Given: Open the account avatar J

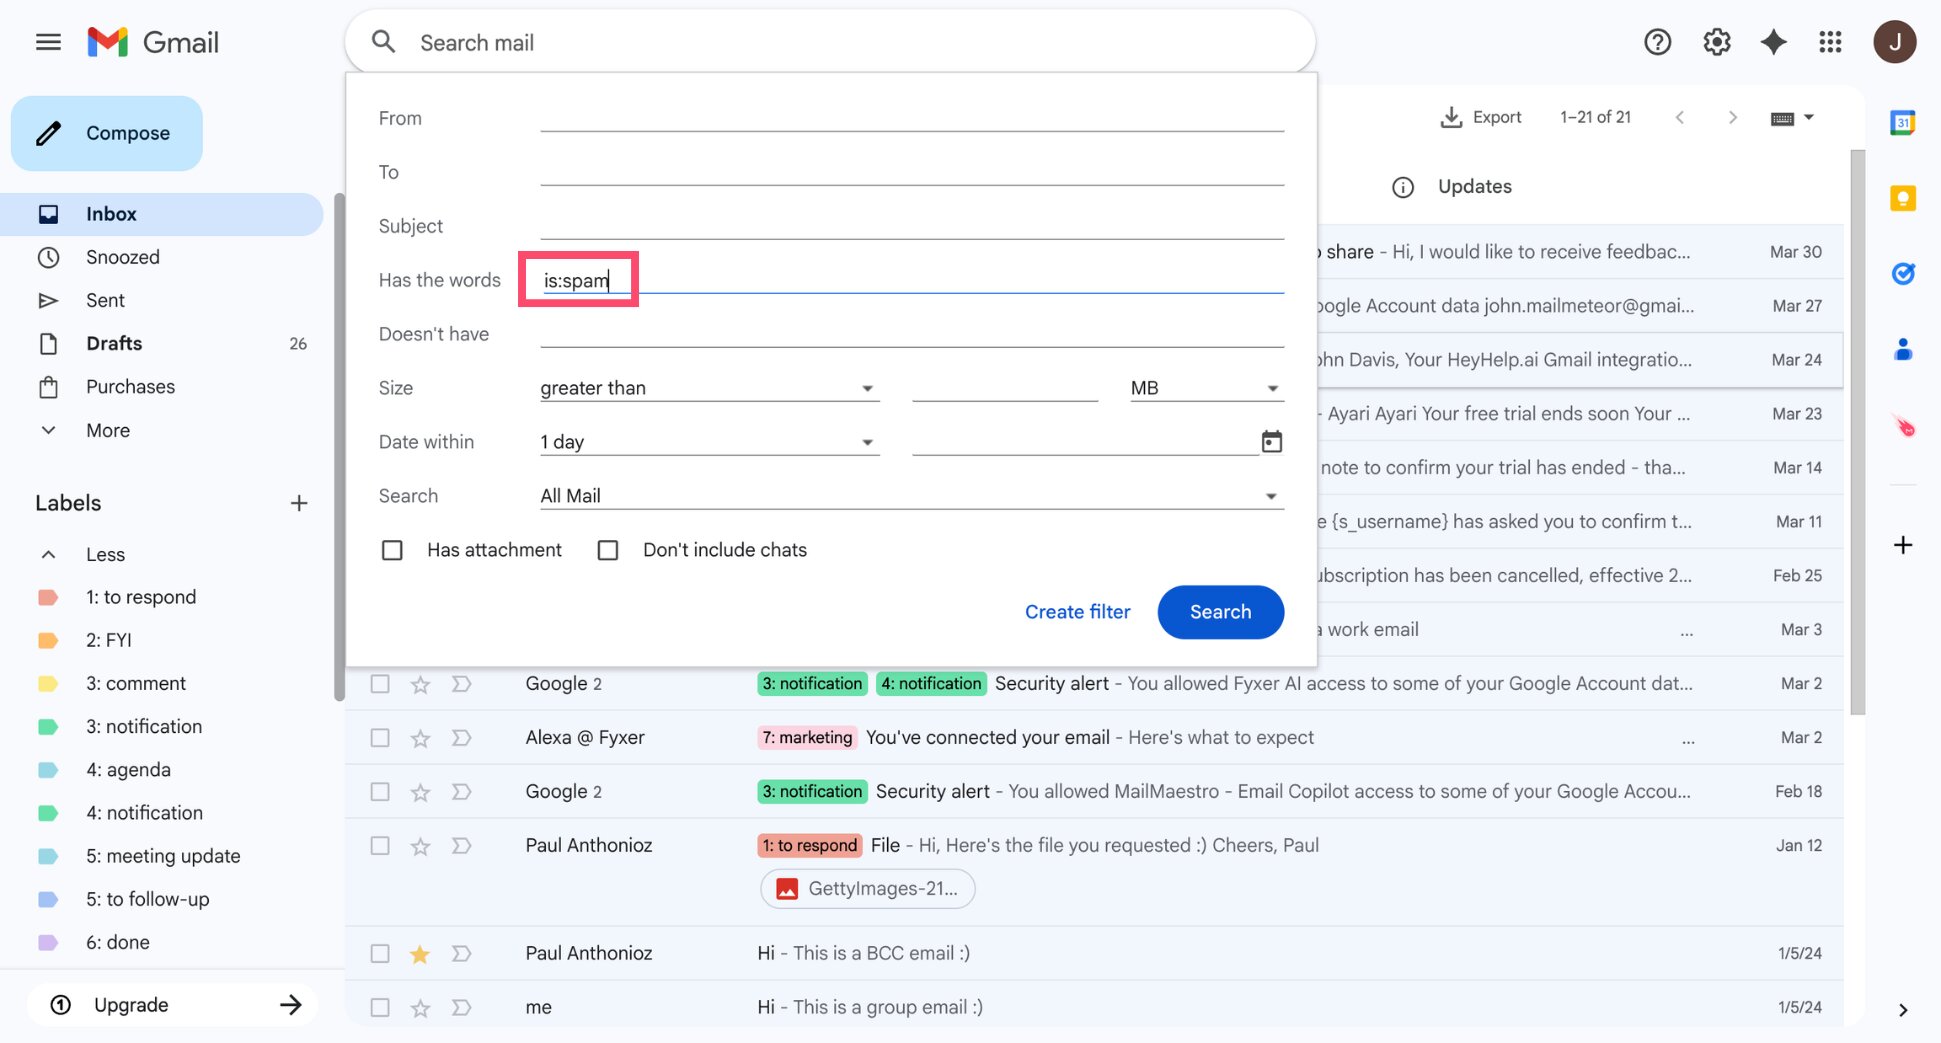Looking at the screenshot, I should [1894, 42].
